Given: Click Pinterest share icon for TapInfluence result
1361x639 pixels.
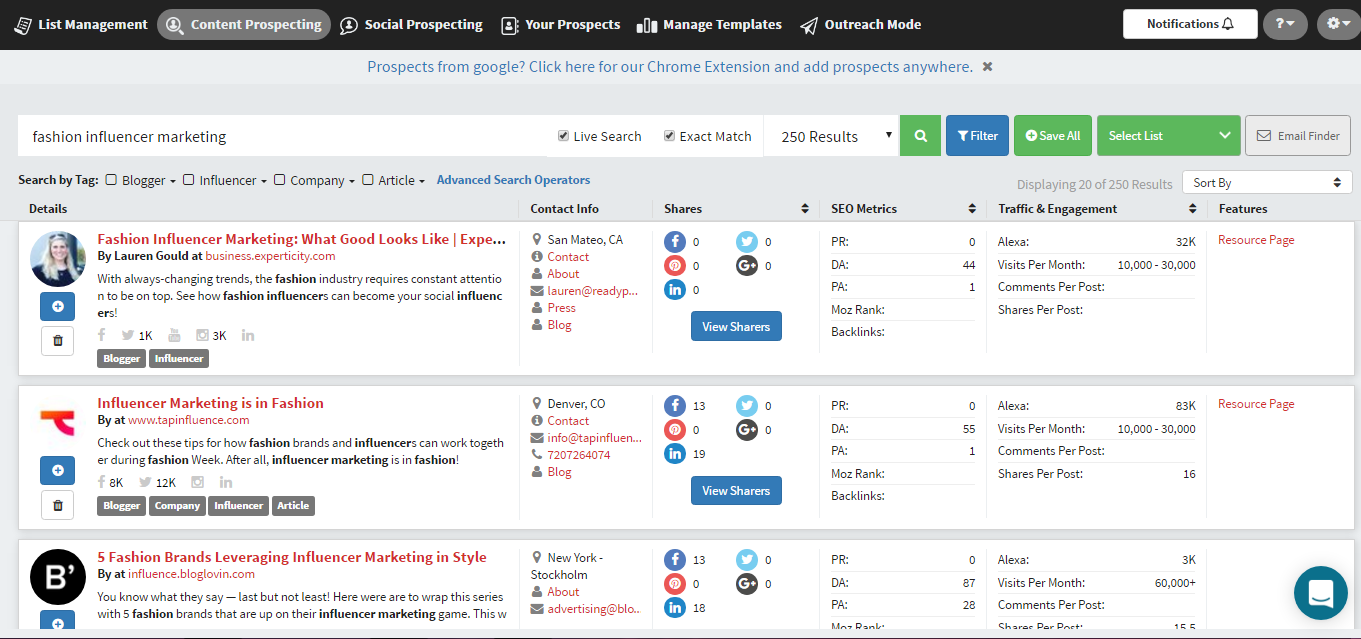Looking at the screenshot, I should point(675,430).
